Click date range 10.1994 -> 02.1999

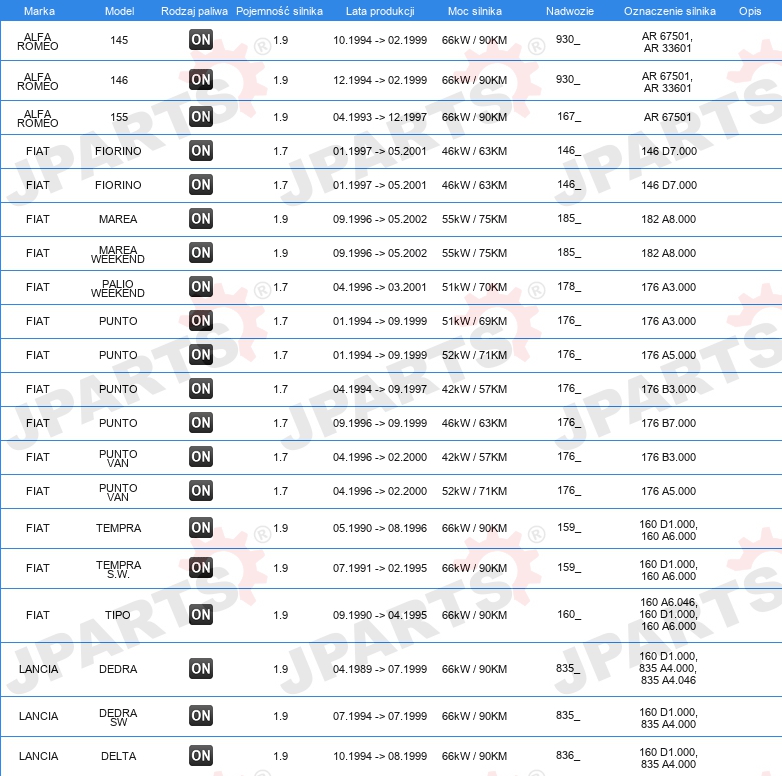pos(380,40)
